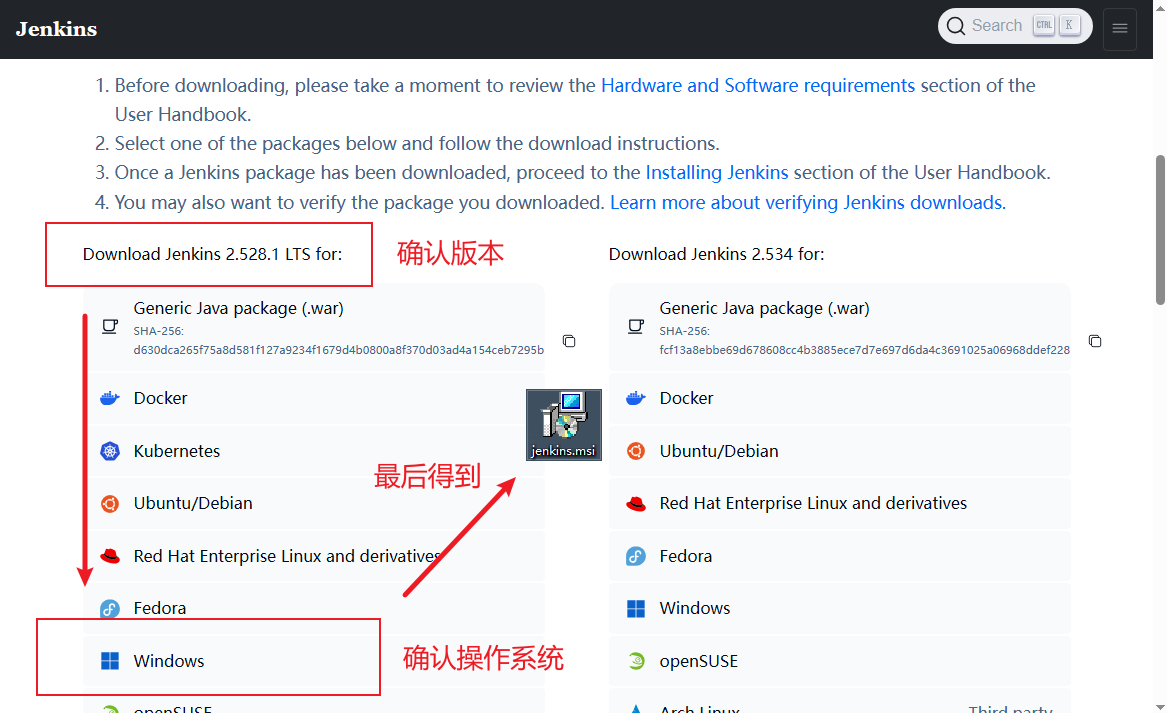This screenshot has height=713, width=1167.
Task: Click the openSUSE icon in 2.534 column
Action: 636,661
